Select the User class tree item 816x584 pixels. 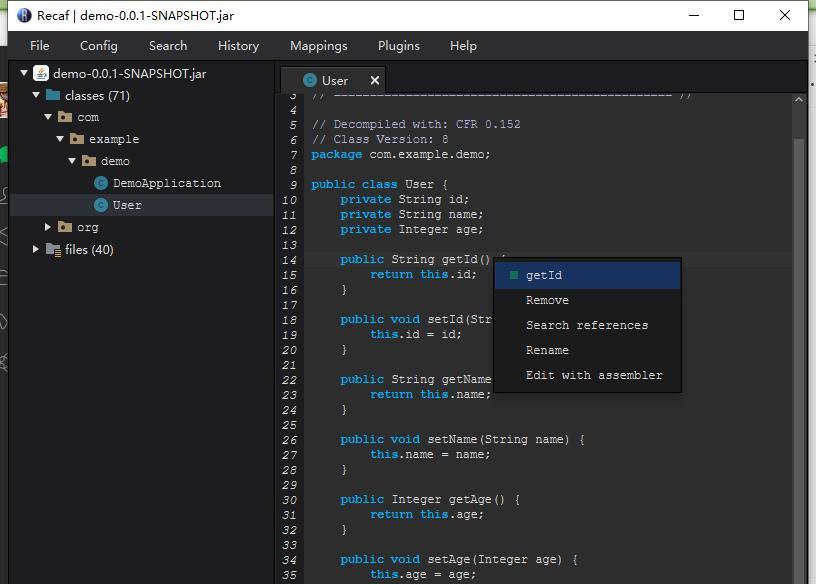coord(141,205)
